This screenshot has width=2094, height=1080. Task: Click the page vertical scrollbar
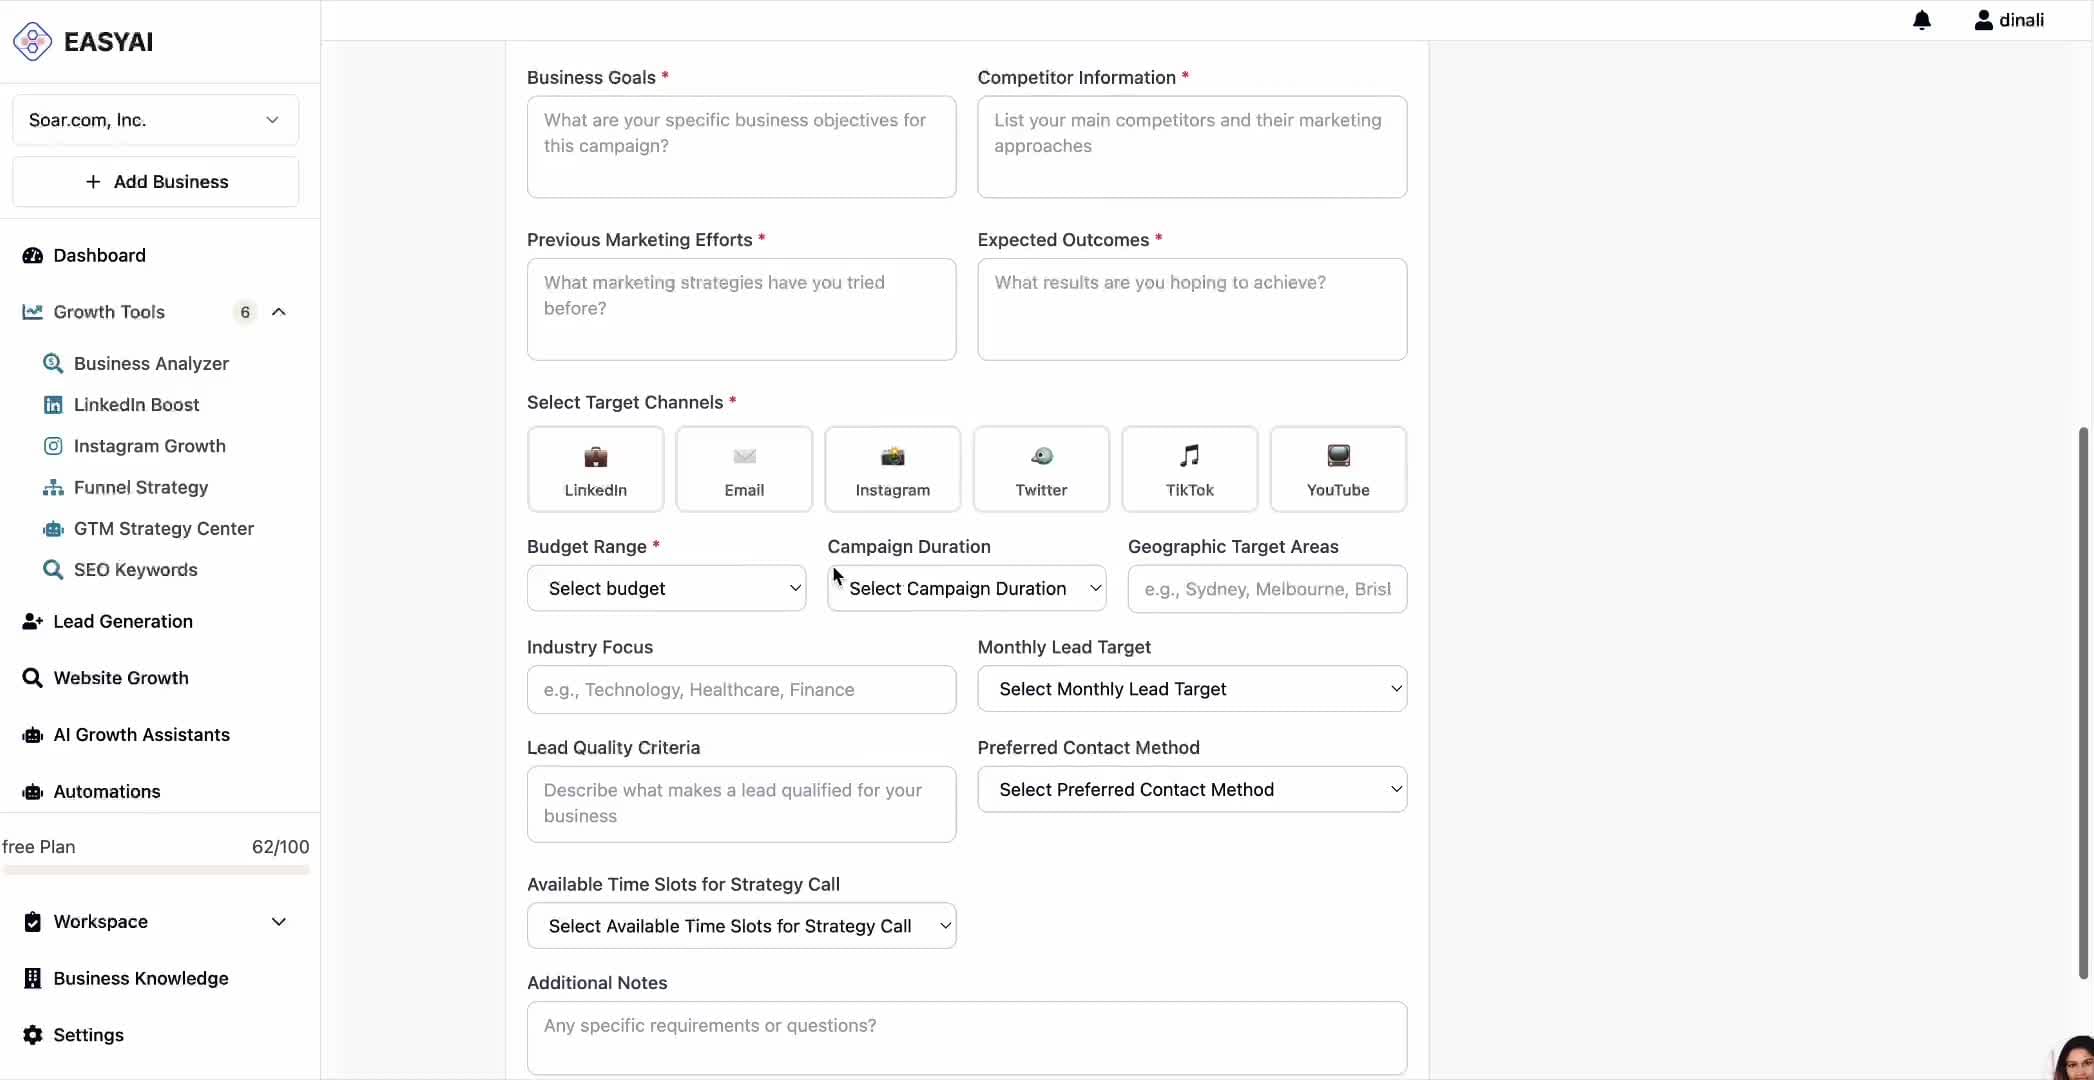click(x=2083, y=703)
